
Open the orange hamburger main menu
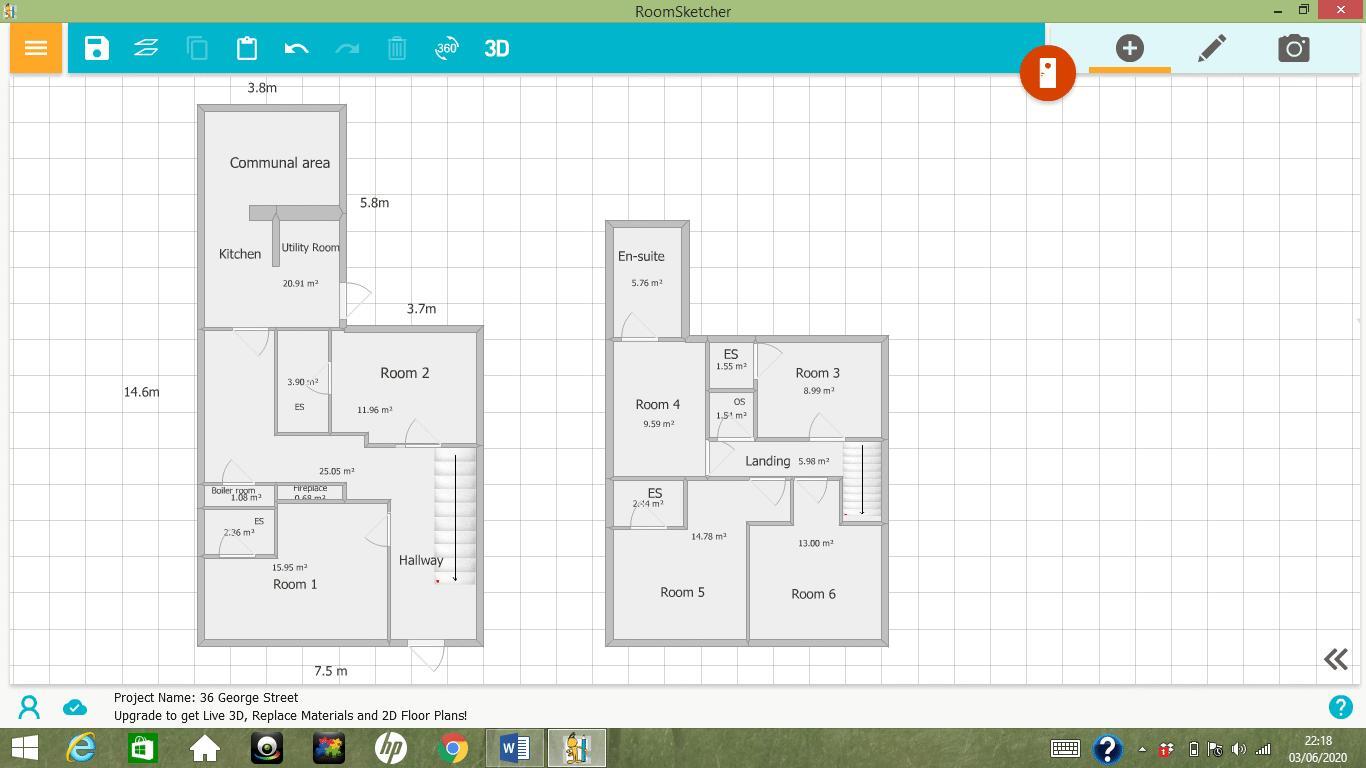click(36, 48)
